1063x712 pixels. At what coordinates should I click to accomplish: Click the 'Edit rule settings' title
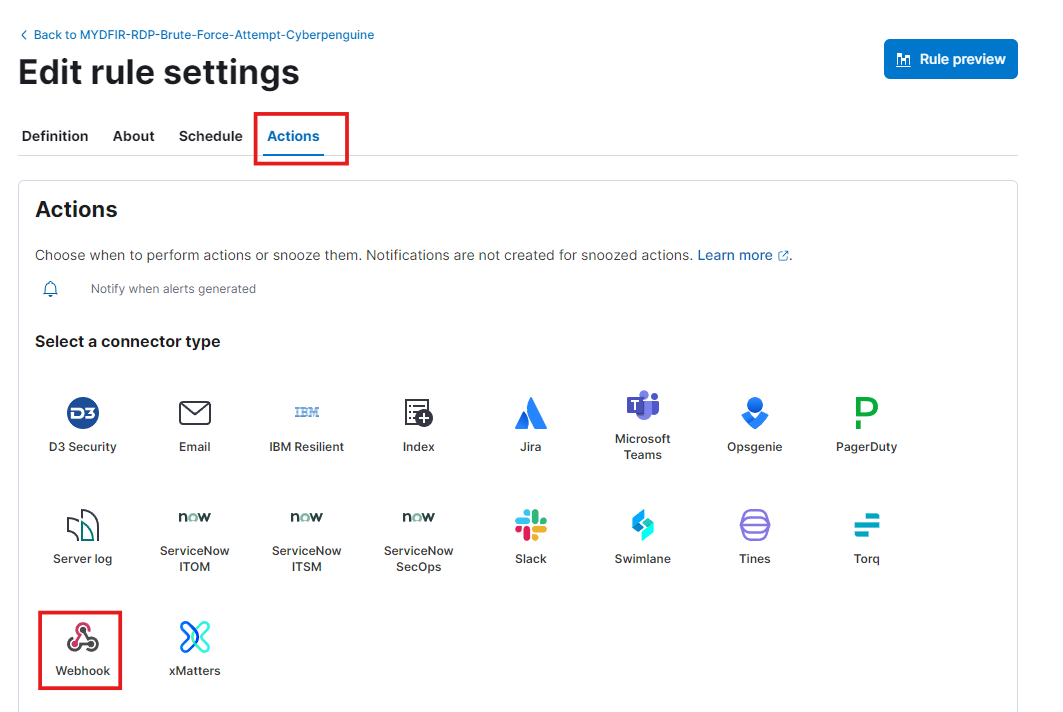coord(159,72)
